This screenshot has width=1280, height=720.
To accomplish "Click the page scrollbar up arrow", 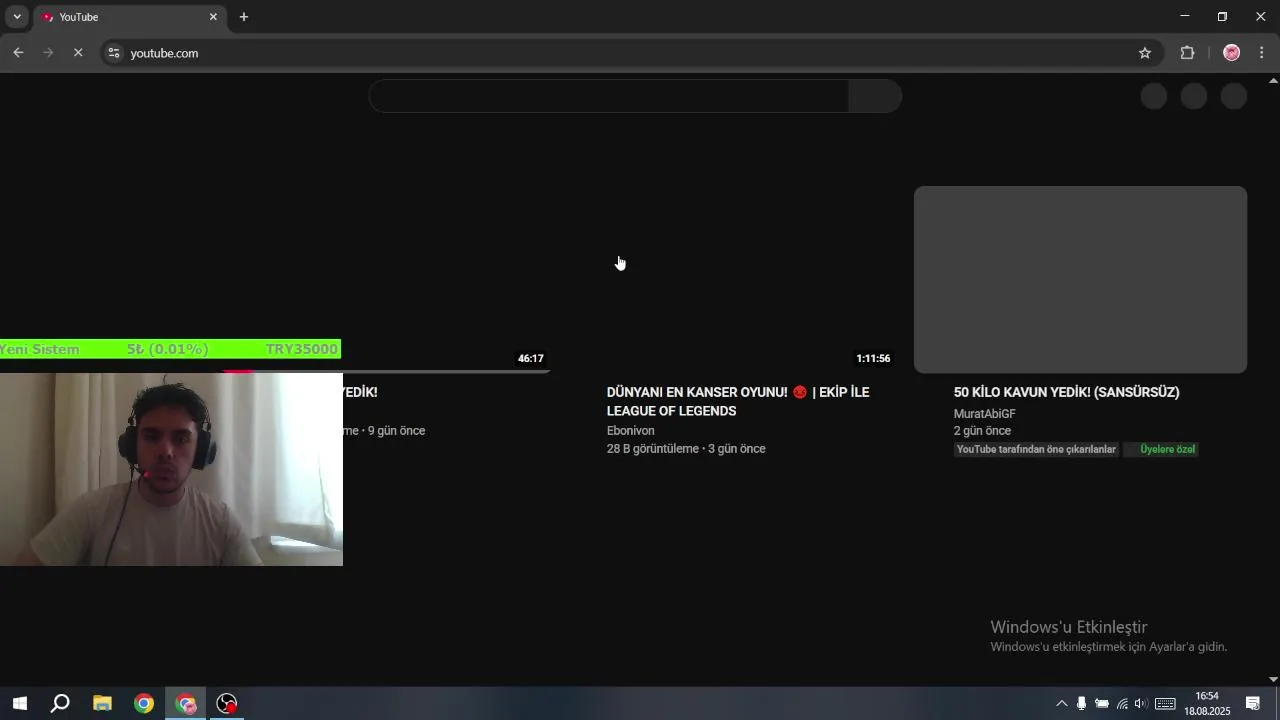I will (1273, 80).
